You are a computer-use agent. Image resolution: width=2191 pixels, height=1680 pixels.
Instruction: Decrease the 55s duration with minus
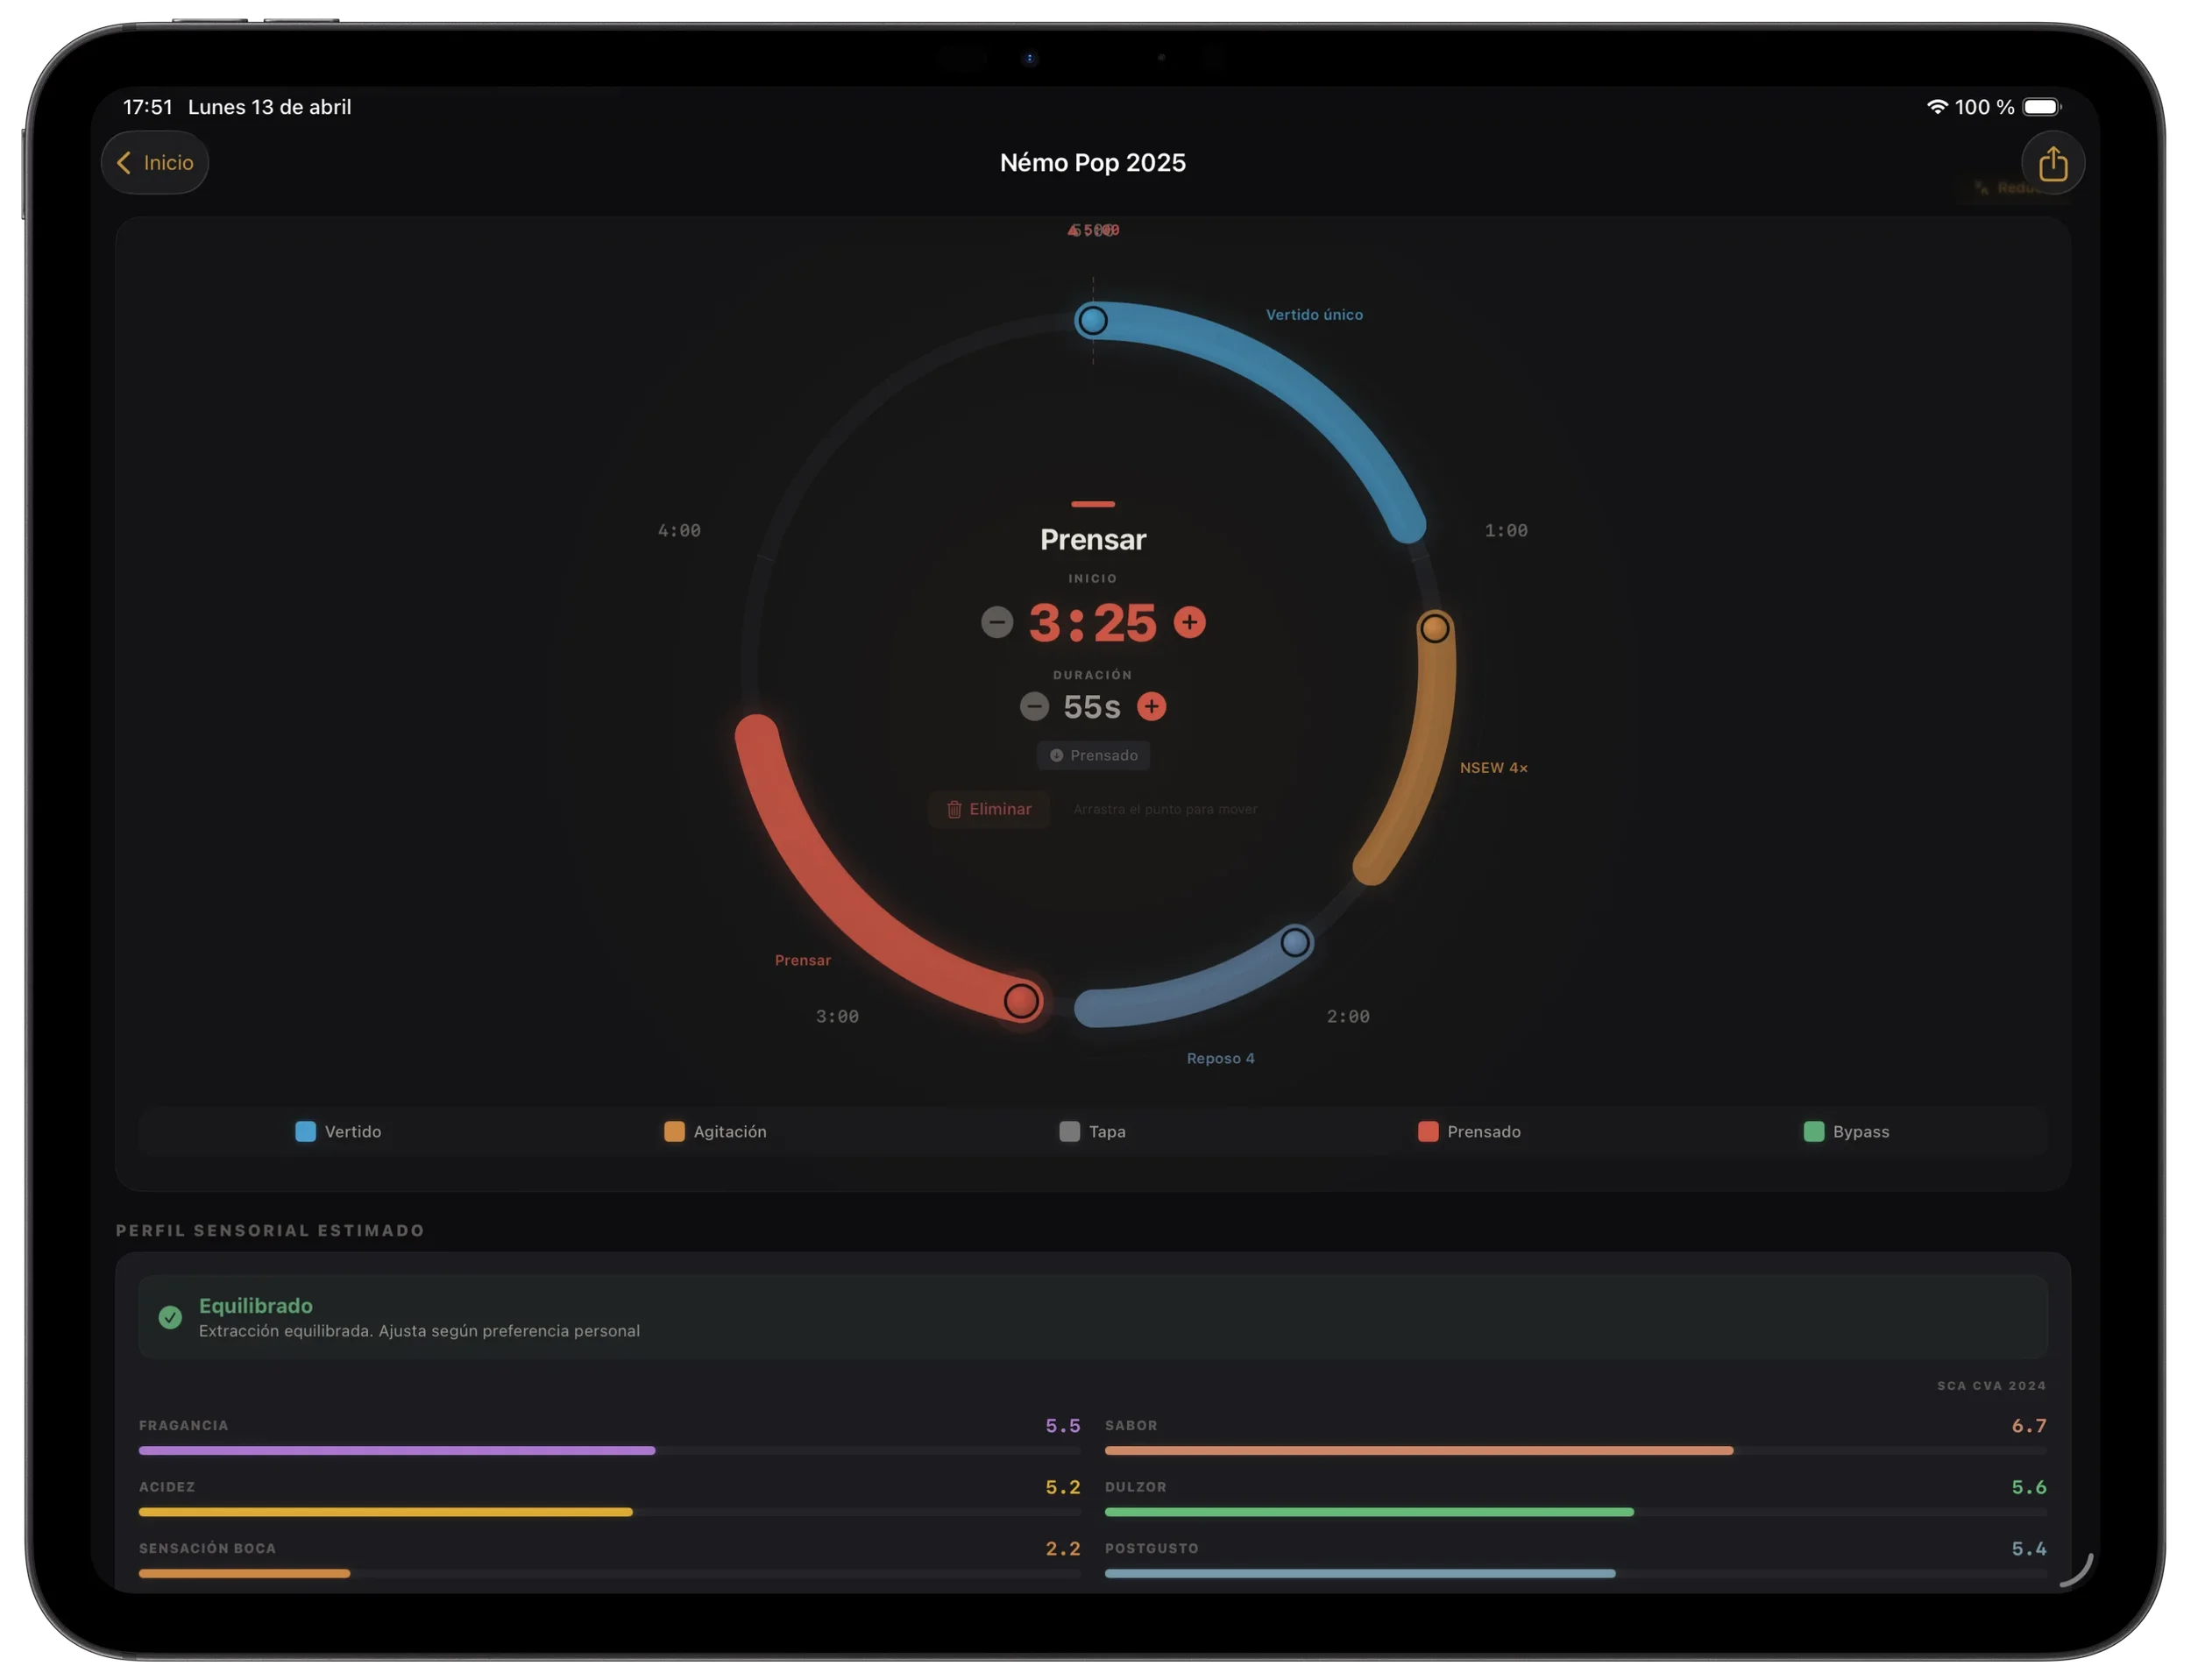pyautogui.click(x=1034, y=707)
